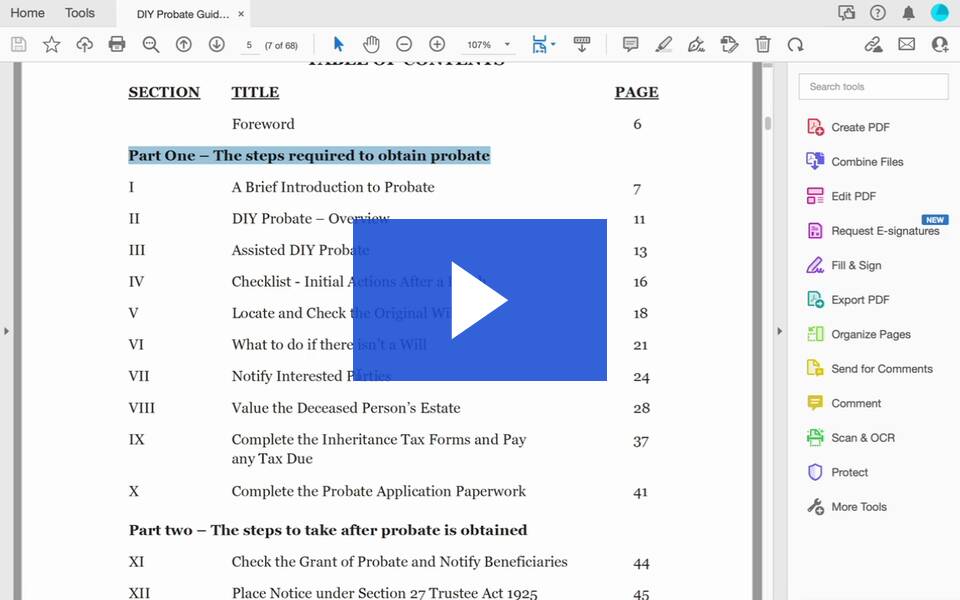This screenshot has height=600, width=960.
Task: Open Fill & Sign tool
Action: click(844, 265)
